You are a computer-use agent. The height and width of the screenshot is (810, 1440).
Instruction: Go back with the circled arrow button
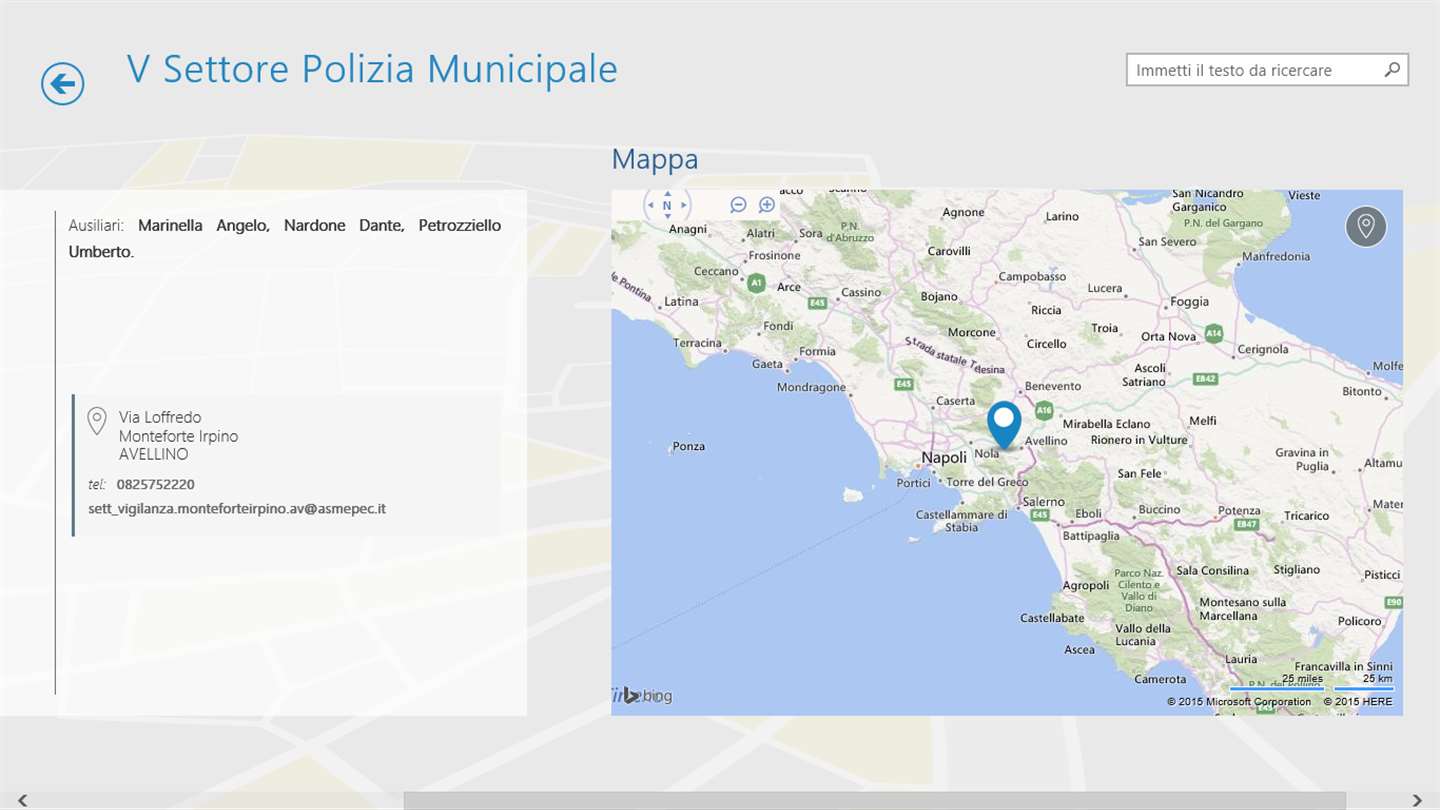(x=62, y=83)
